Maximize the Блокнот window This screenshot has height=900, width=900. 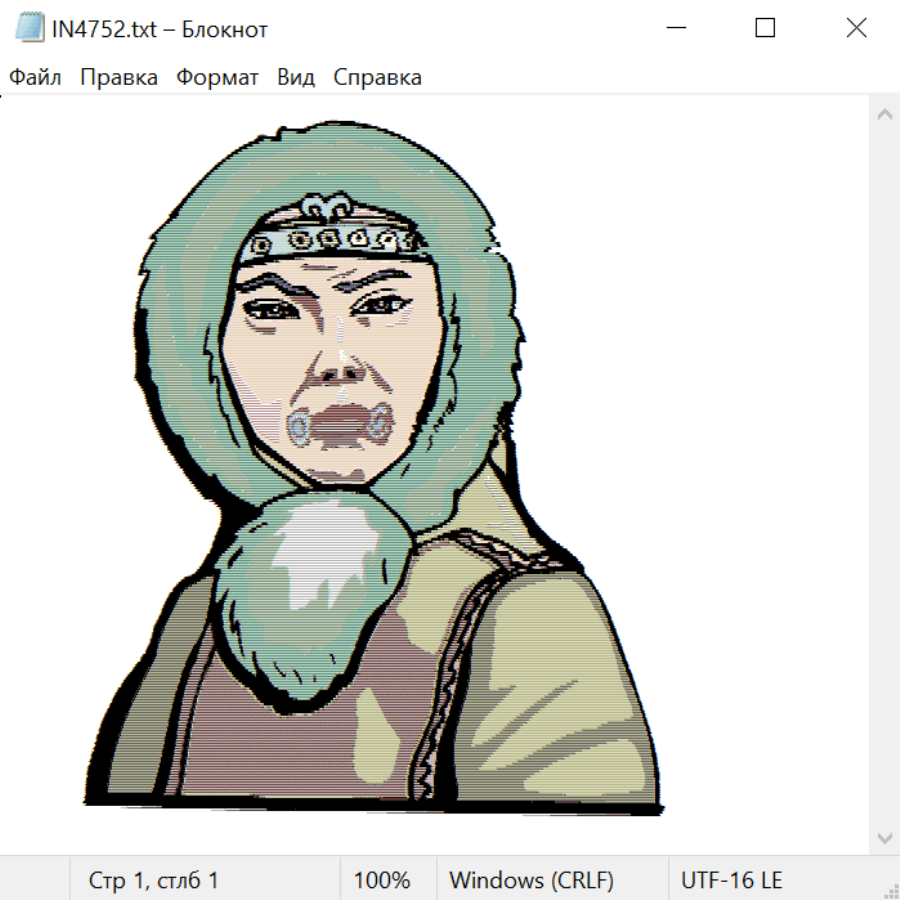tap(765, 28)
